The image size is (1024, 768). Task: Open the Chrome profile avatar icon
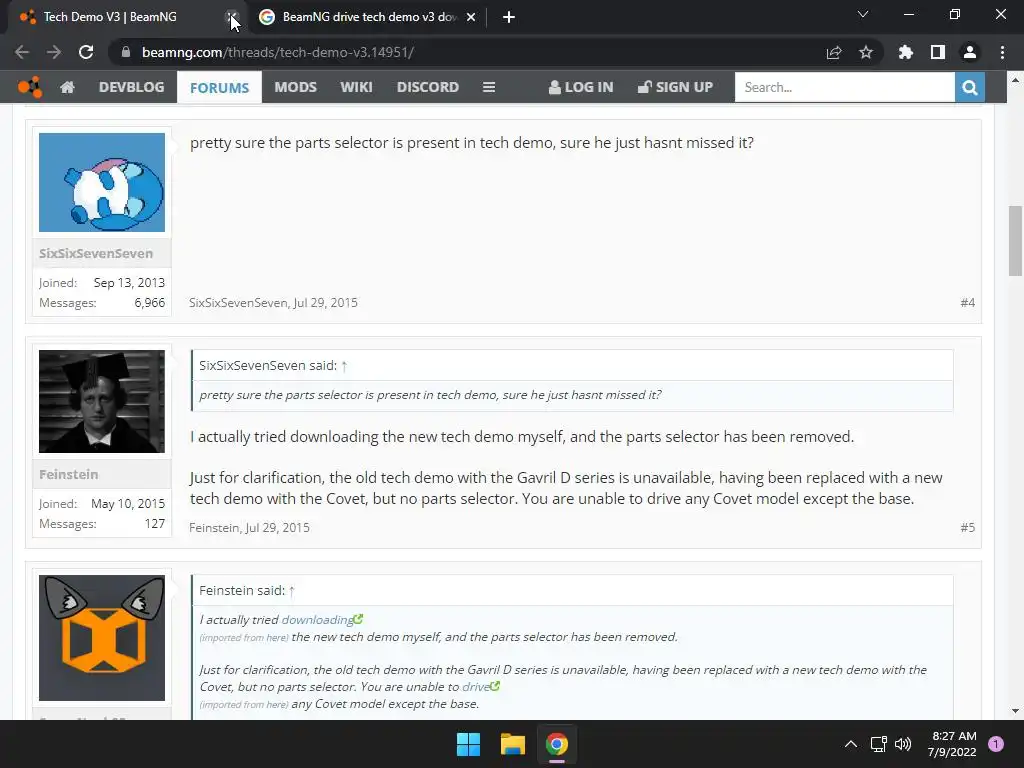[x=970, y=52]
